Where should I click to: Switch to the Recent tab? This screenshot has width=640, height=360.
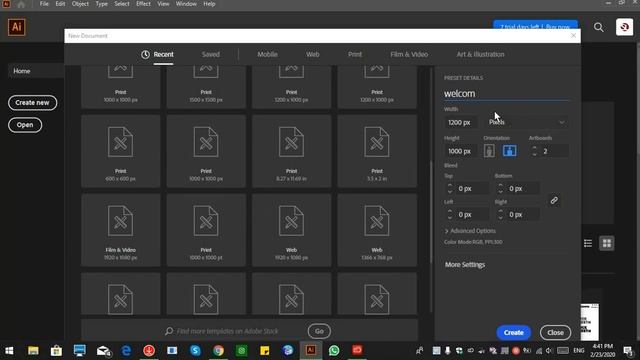pos(163,54)
